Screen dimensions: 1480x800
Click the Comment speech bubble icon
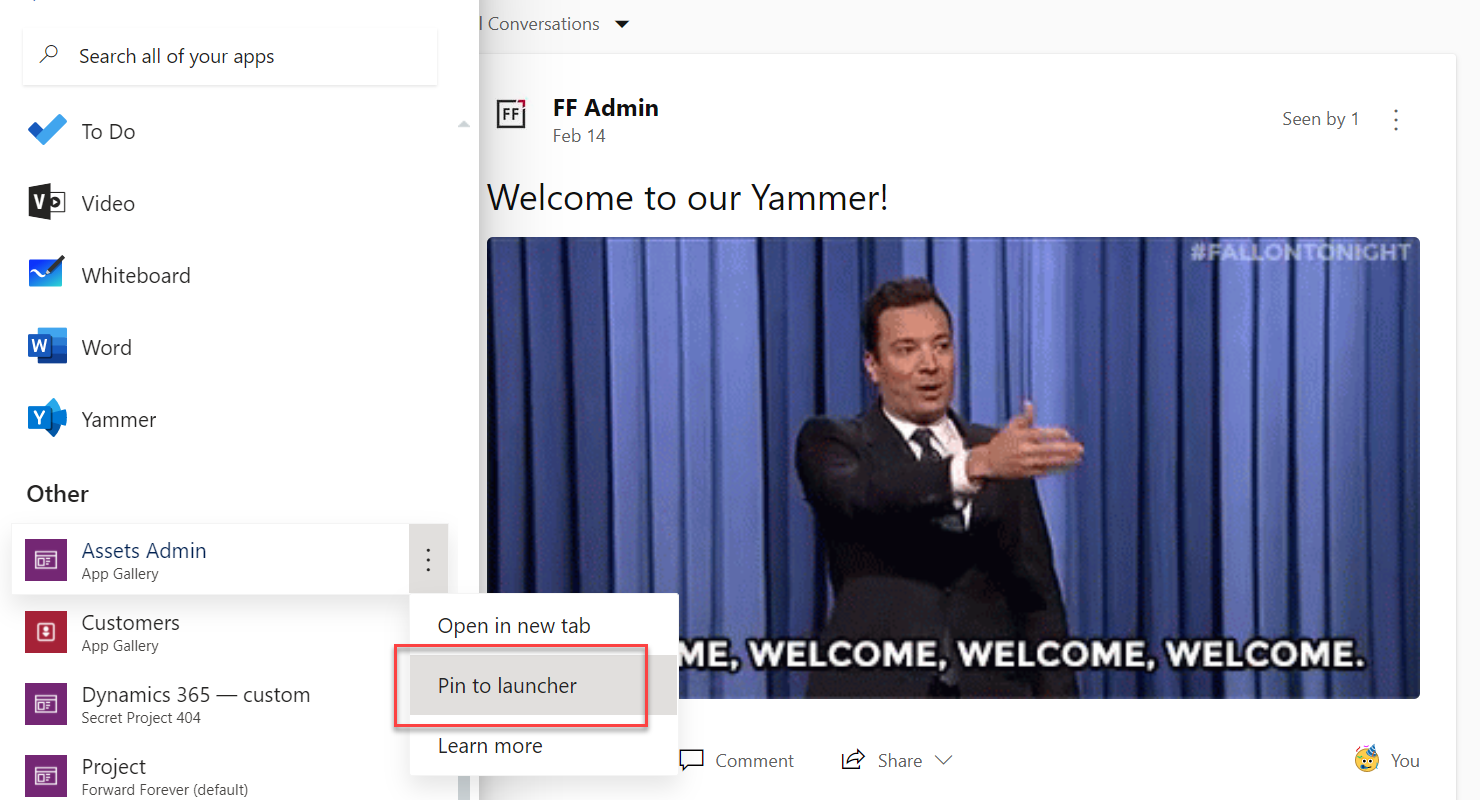pos(691,760)
